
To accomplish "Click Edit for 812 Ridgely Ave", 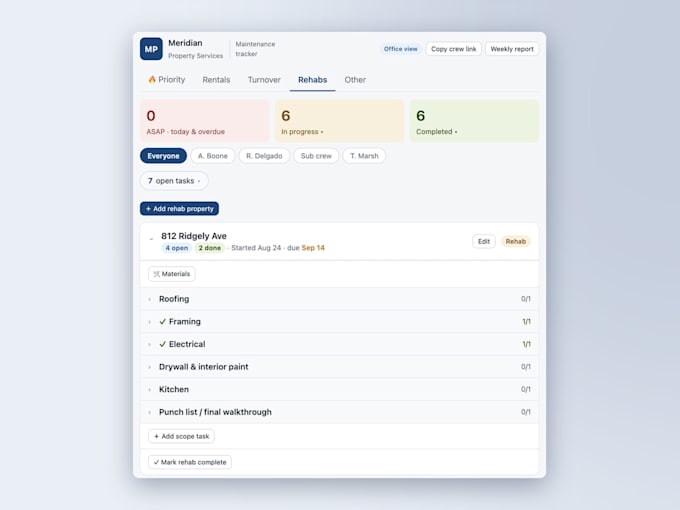I will click(x=484, y=242).
